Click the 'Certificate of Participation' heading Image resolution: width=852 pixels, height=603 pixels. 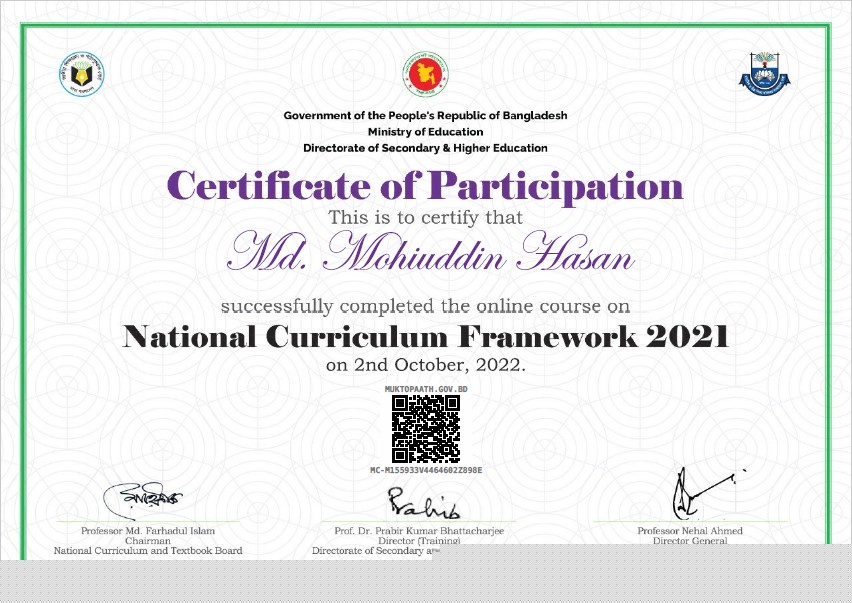(x=425, y=186)
